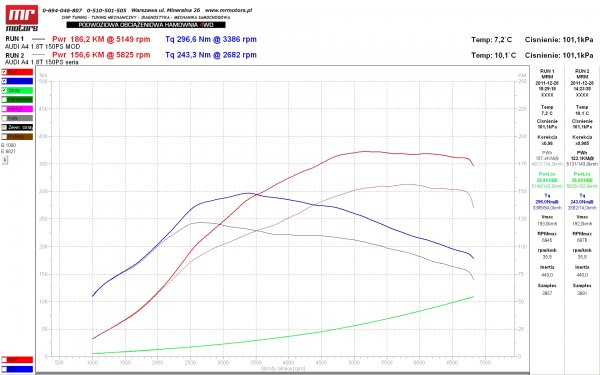Viewport: 600px width, 375px height.
Task: Toggle the black Zewn. checkbox
Action: click(x=4, y=127)
